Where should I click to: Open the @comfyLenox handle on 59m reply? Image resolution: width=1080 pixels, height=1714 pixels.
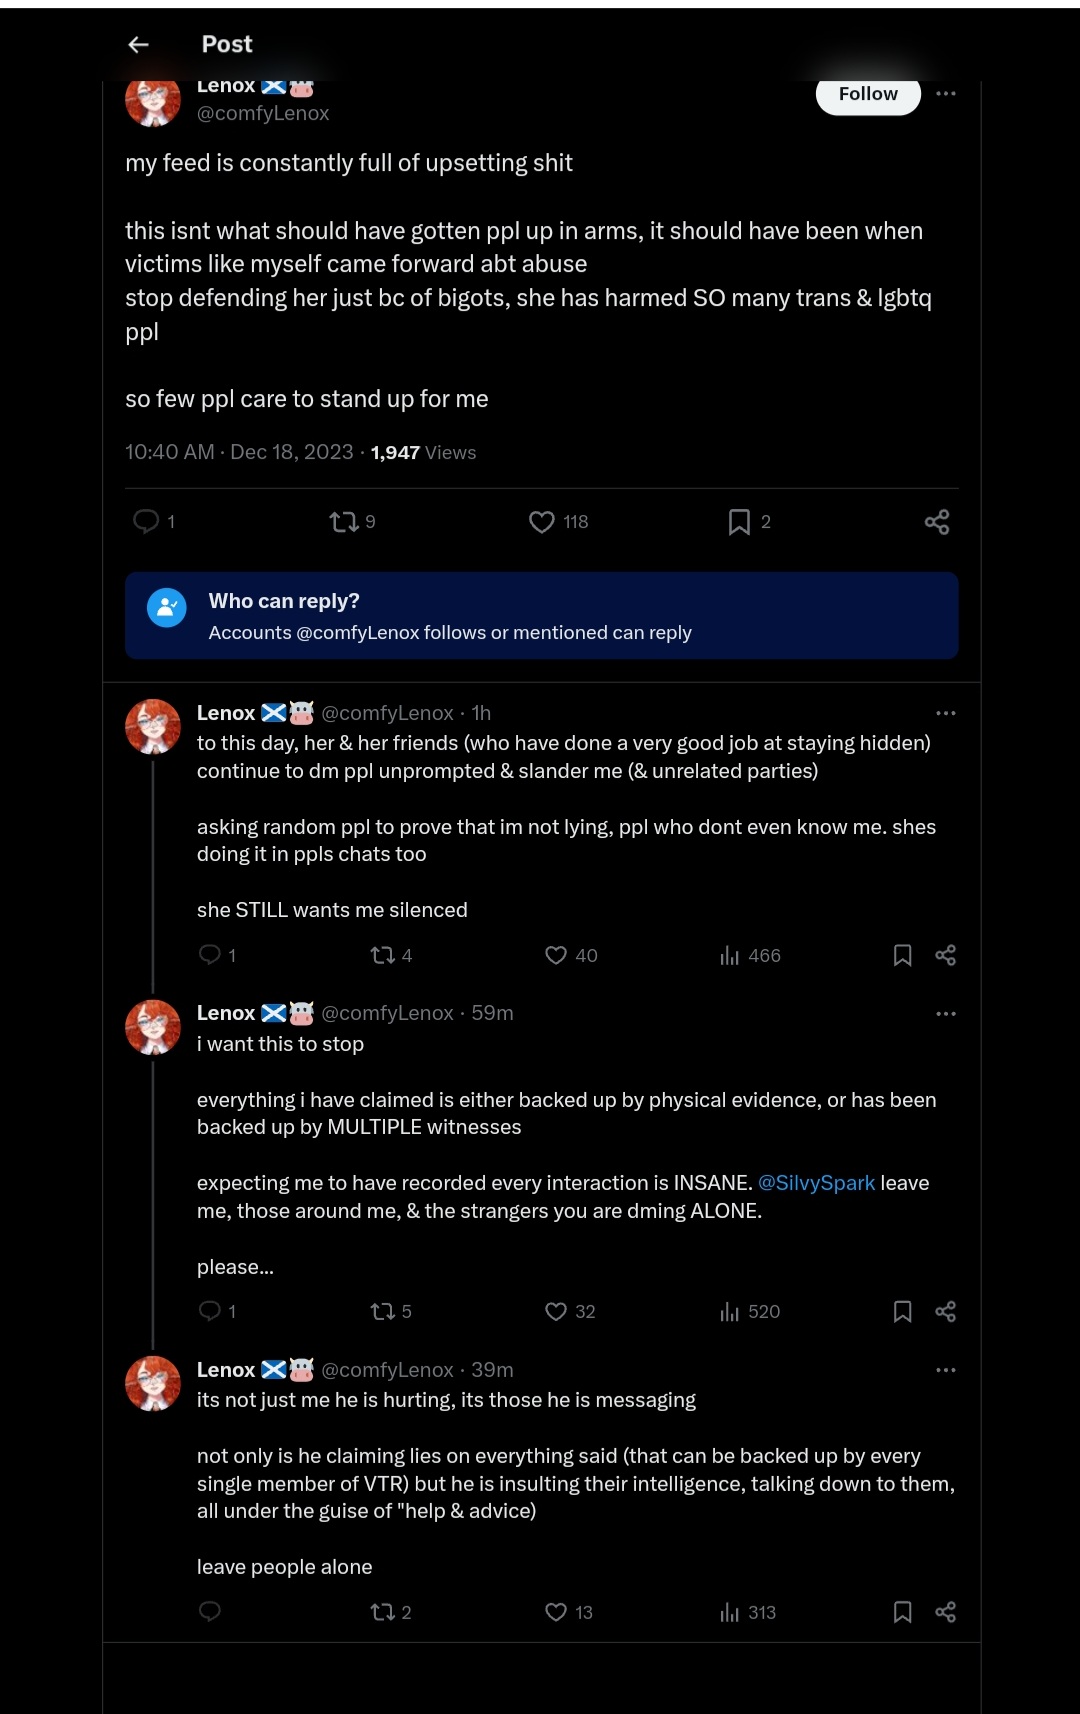click(x=387, y=1013)
